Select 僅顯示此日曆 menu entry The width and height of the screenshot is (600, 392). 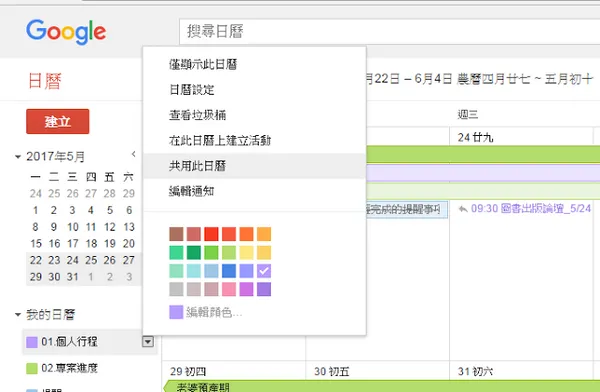click(254, 64)
